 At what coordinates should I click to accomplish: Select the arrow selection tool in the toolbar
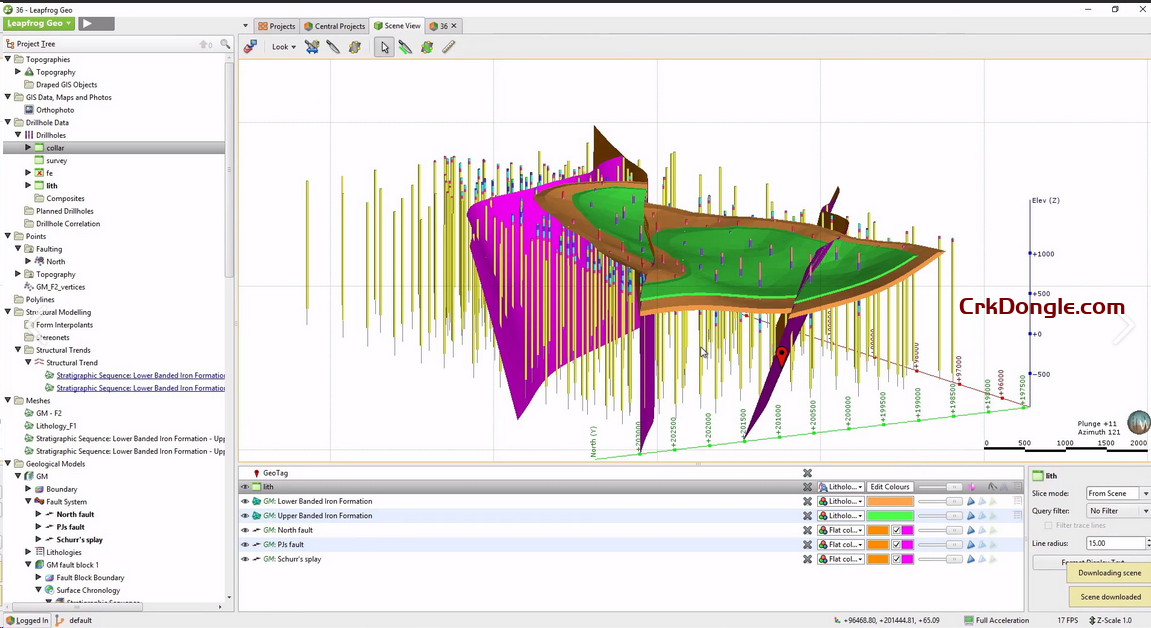click(x=384, y=47)
